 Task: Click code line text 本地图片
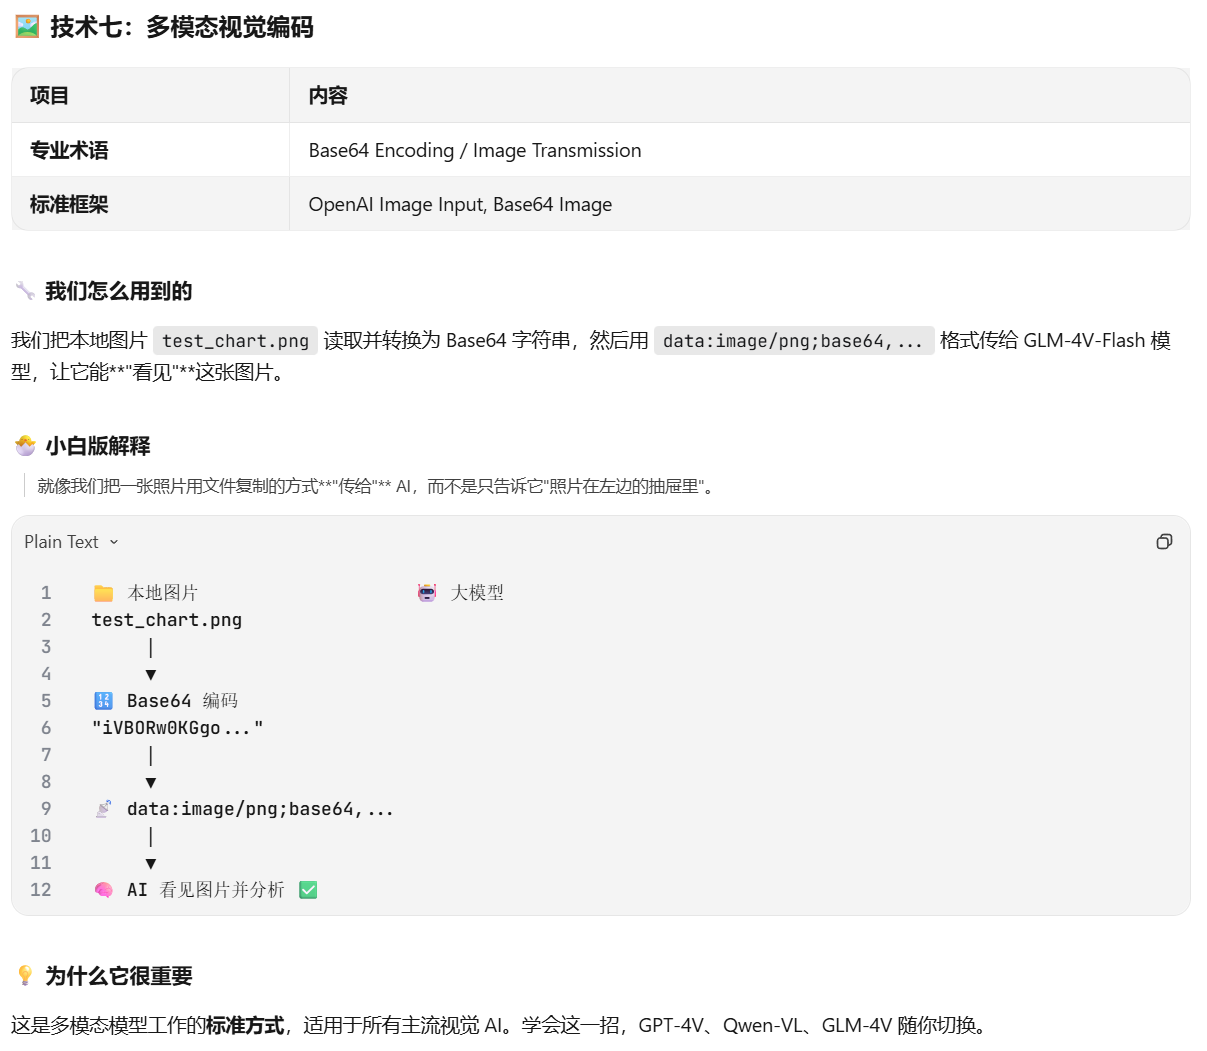click(163, 593)
